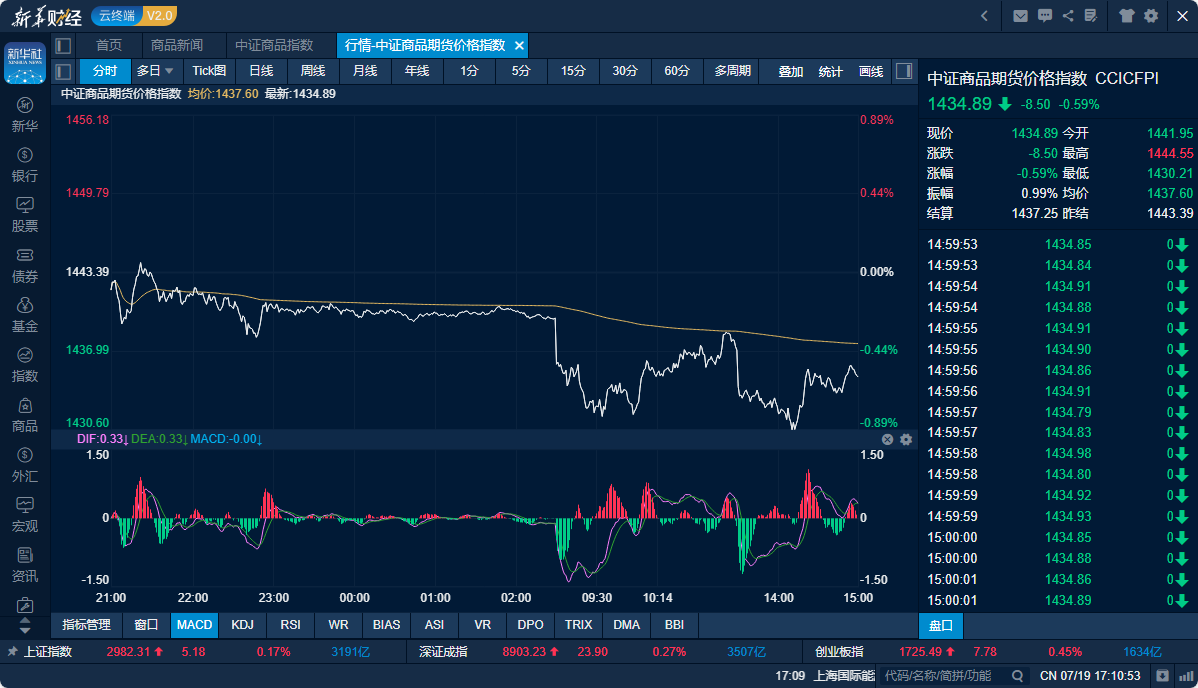Image resolution: width=1198 pixels, height=688 pixels.
Task: Toggle the panel button left of 分时
Action: [63, 71]
